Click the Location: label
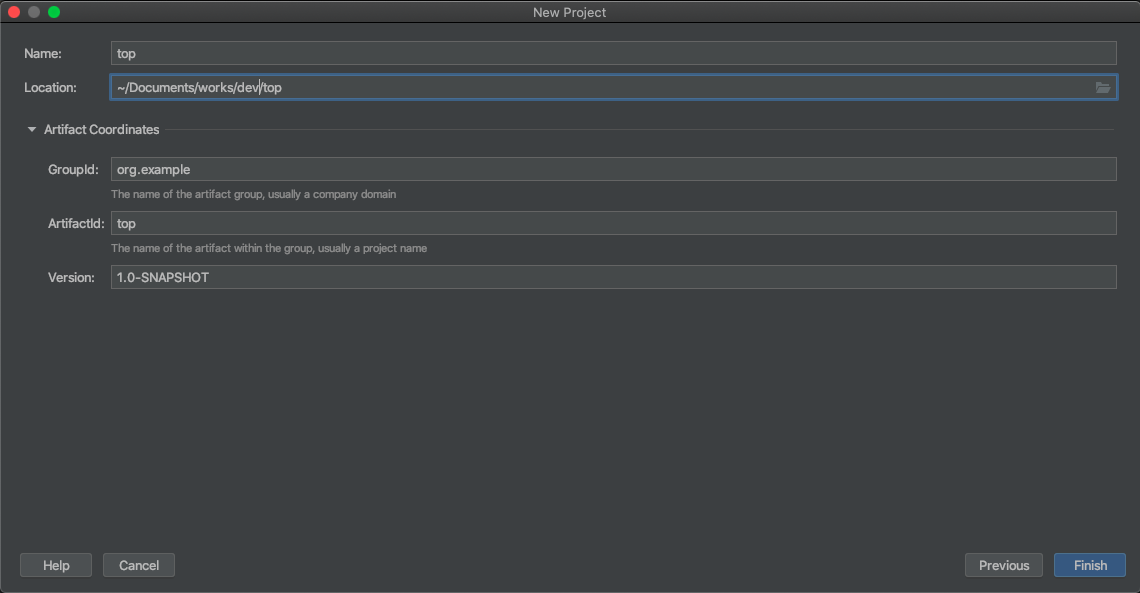 tap(50, 87)
